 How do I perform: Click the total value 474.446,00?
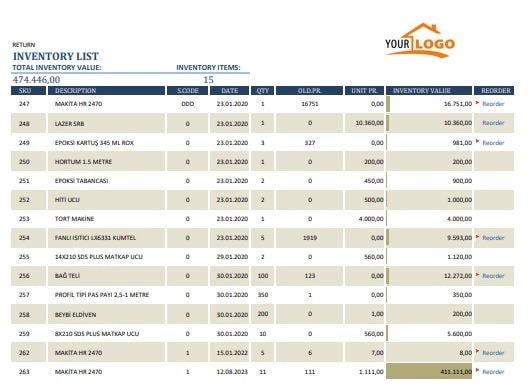pos(36,80)
